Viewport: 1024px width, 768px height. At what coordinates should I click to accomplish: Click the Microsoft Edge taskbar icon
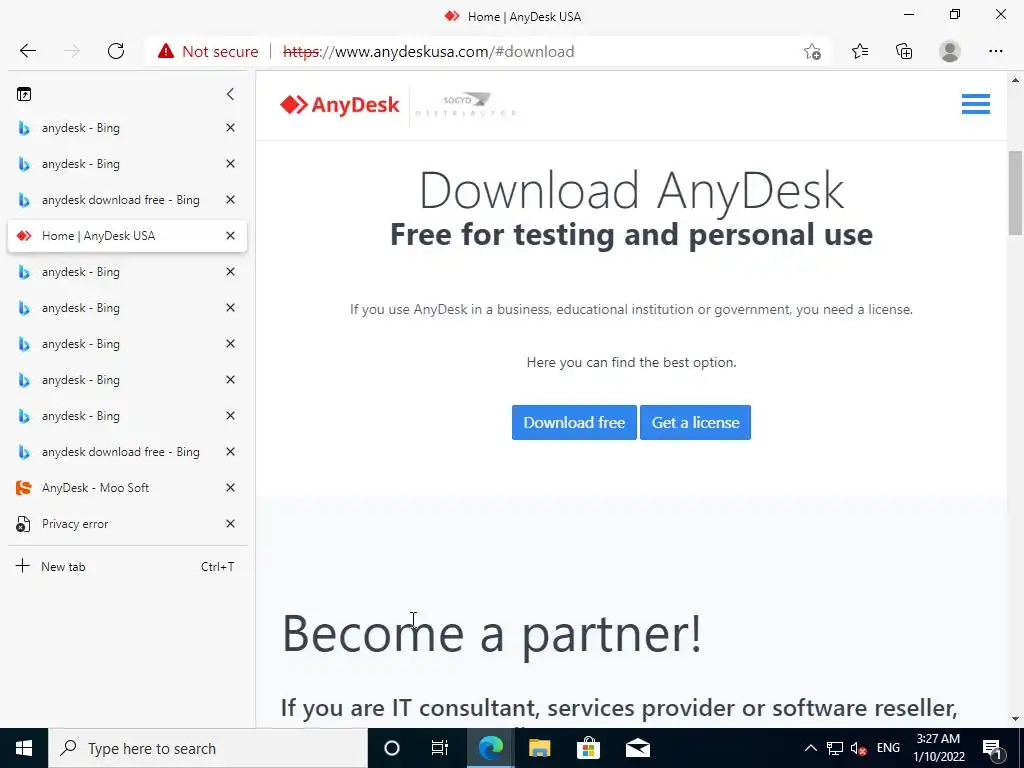click(x=490, y=748)
